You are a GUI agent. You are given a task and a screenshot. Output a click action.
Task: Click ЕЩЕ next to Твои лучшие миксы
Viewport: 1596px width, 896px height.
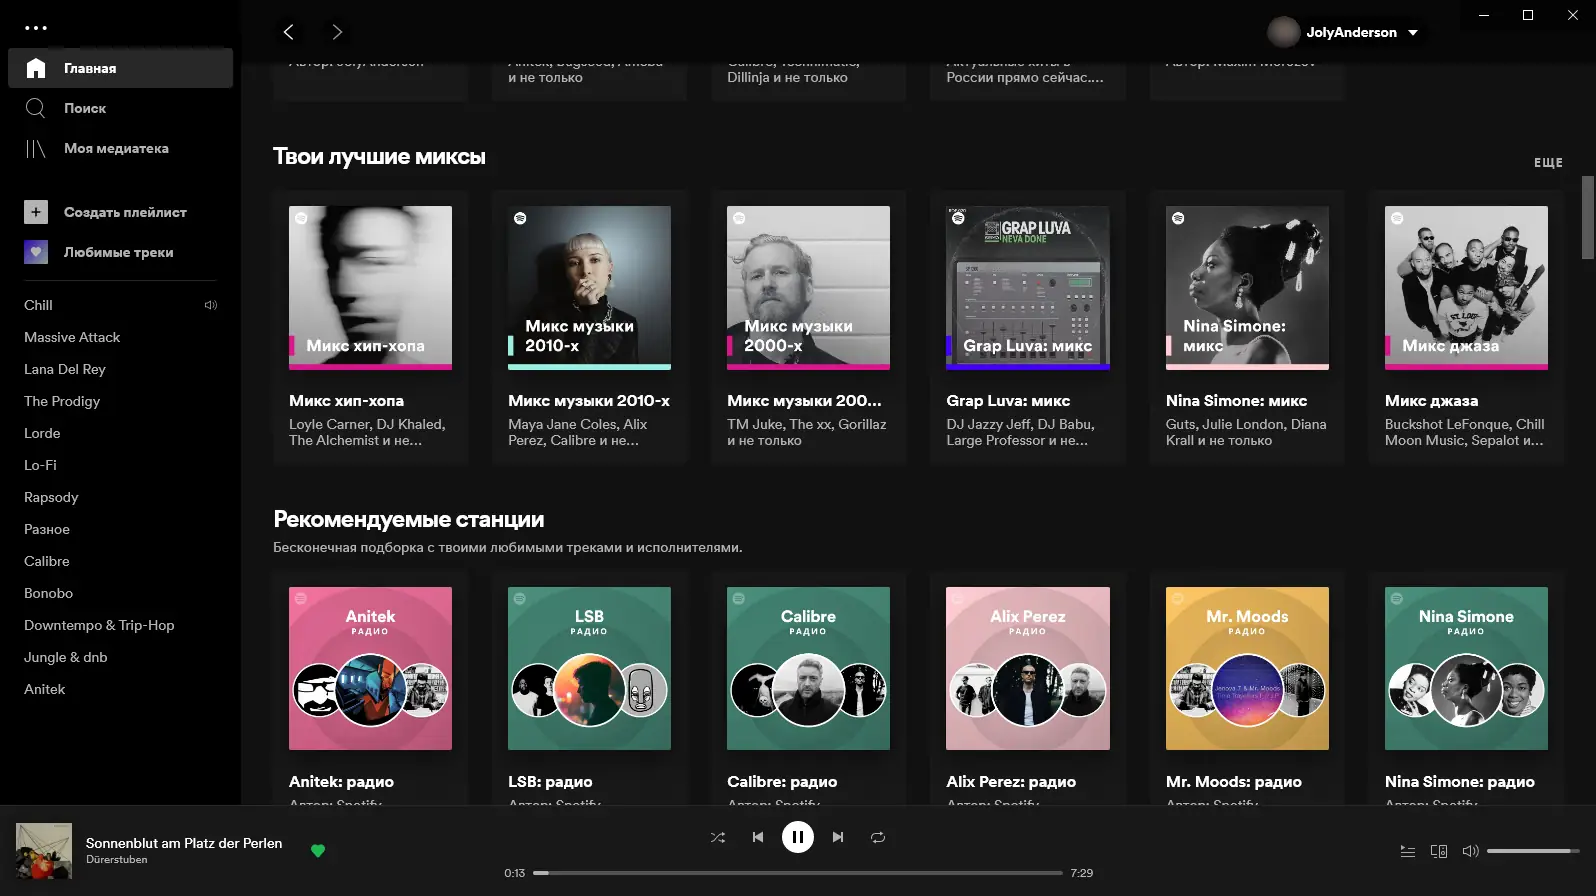[1548, 162]
